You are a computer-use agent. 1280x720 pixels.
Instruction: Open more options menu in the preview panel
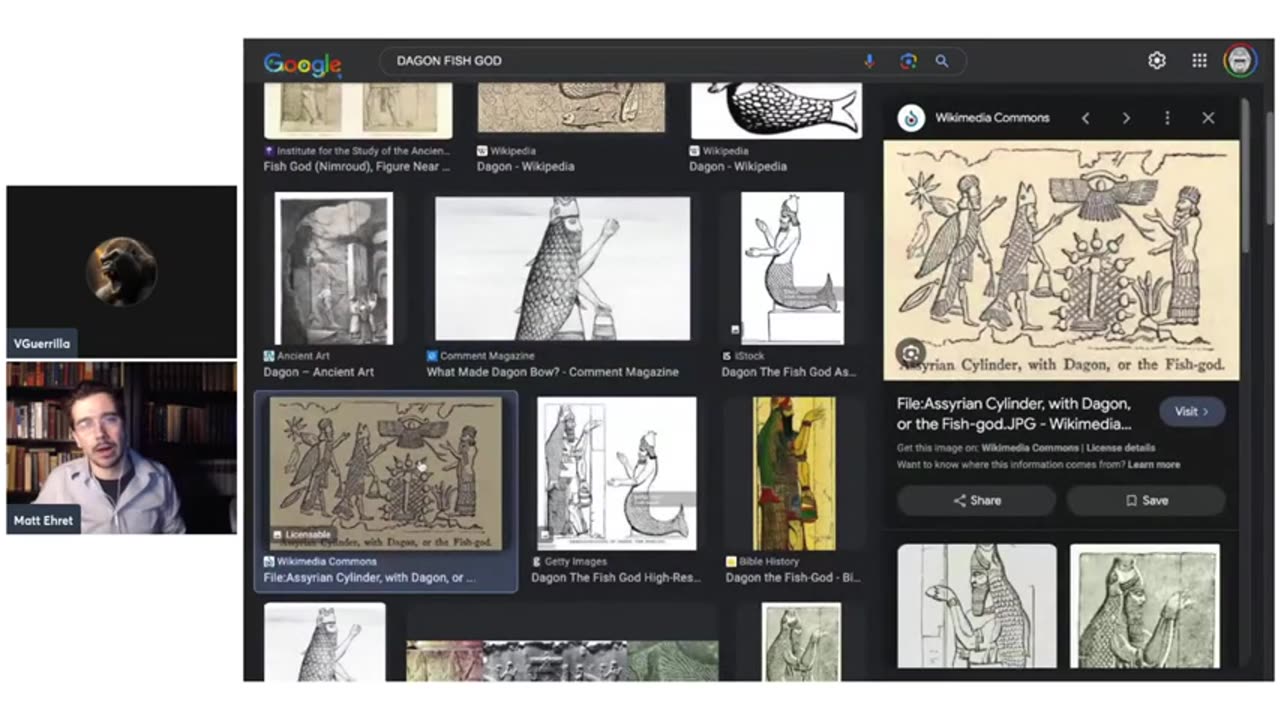[x=1167, y=118]
